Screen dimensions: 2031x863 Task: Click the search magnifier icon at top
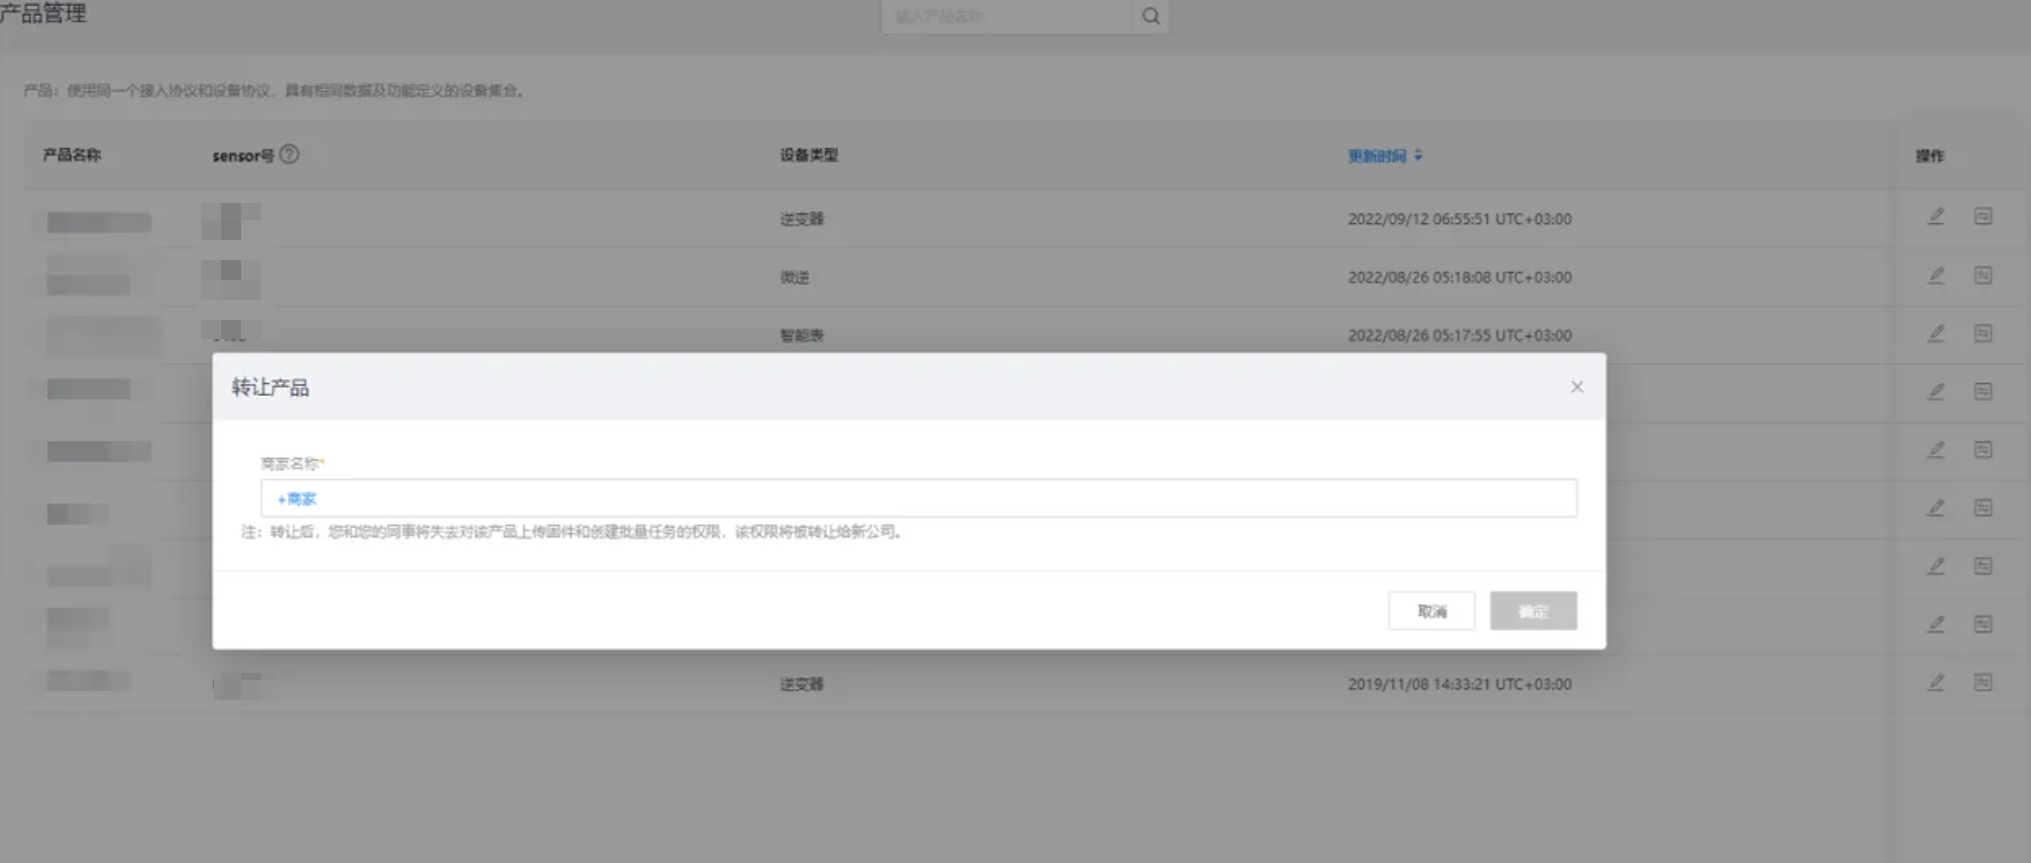[x=1150, y=16]
